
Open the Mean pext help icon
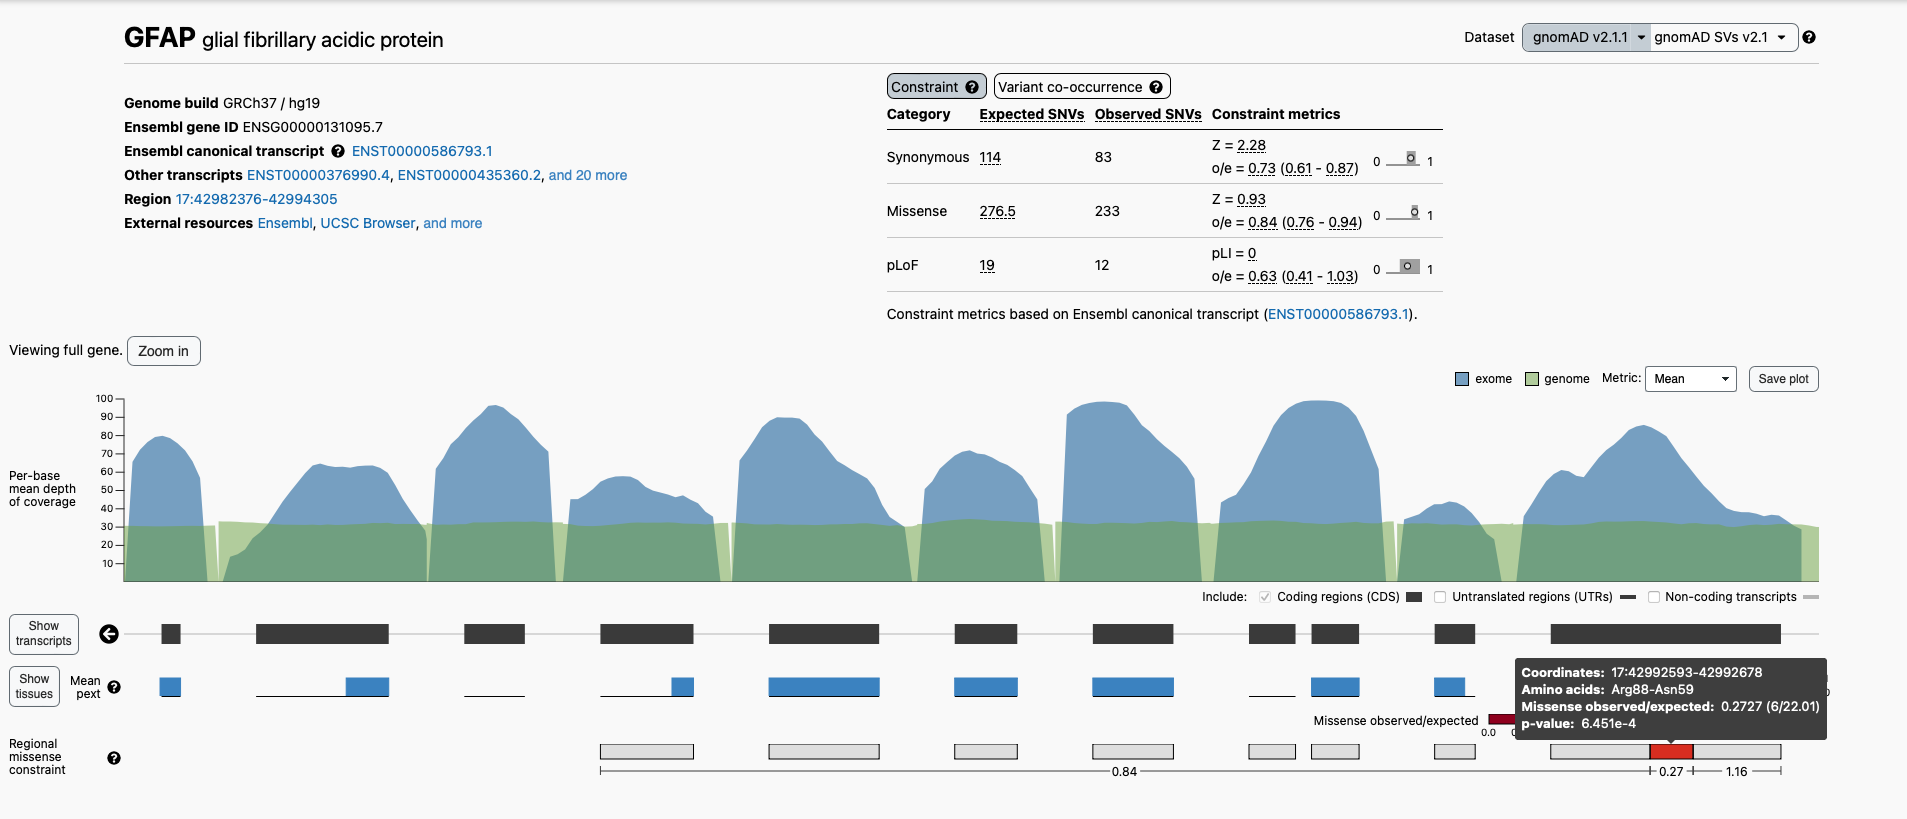point(114,687)
